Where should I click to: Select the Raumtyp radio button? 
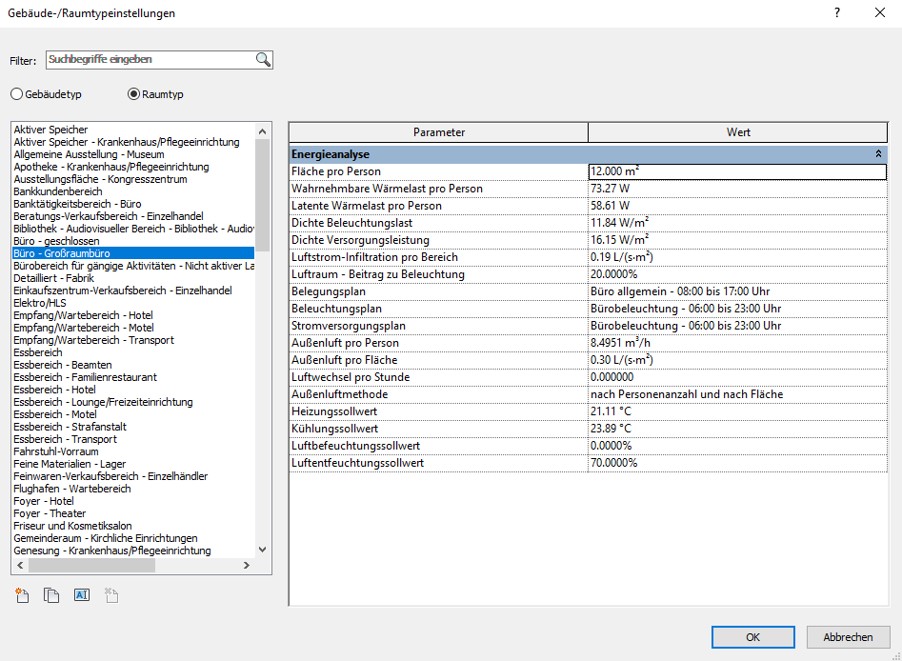[x=134, y=94]
